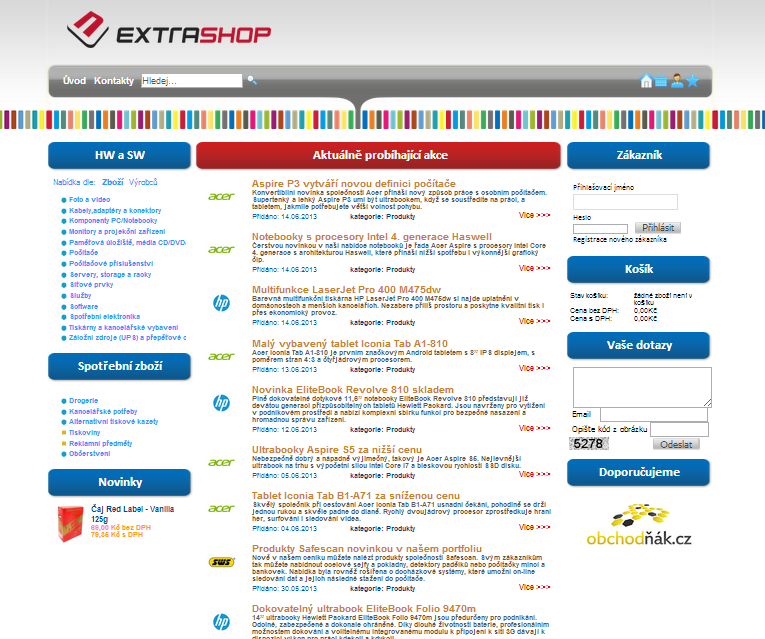Open the Software category
Viewport: 765px width, 639px height.
[84, 306]
